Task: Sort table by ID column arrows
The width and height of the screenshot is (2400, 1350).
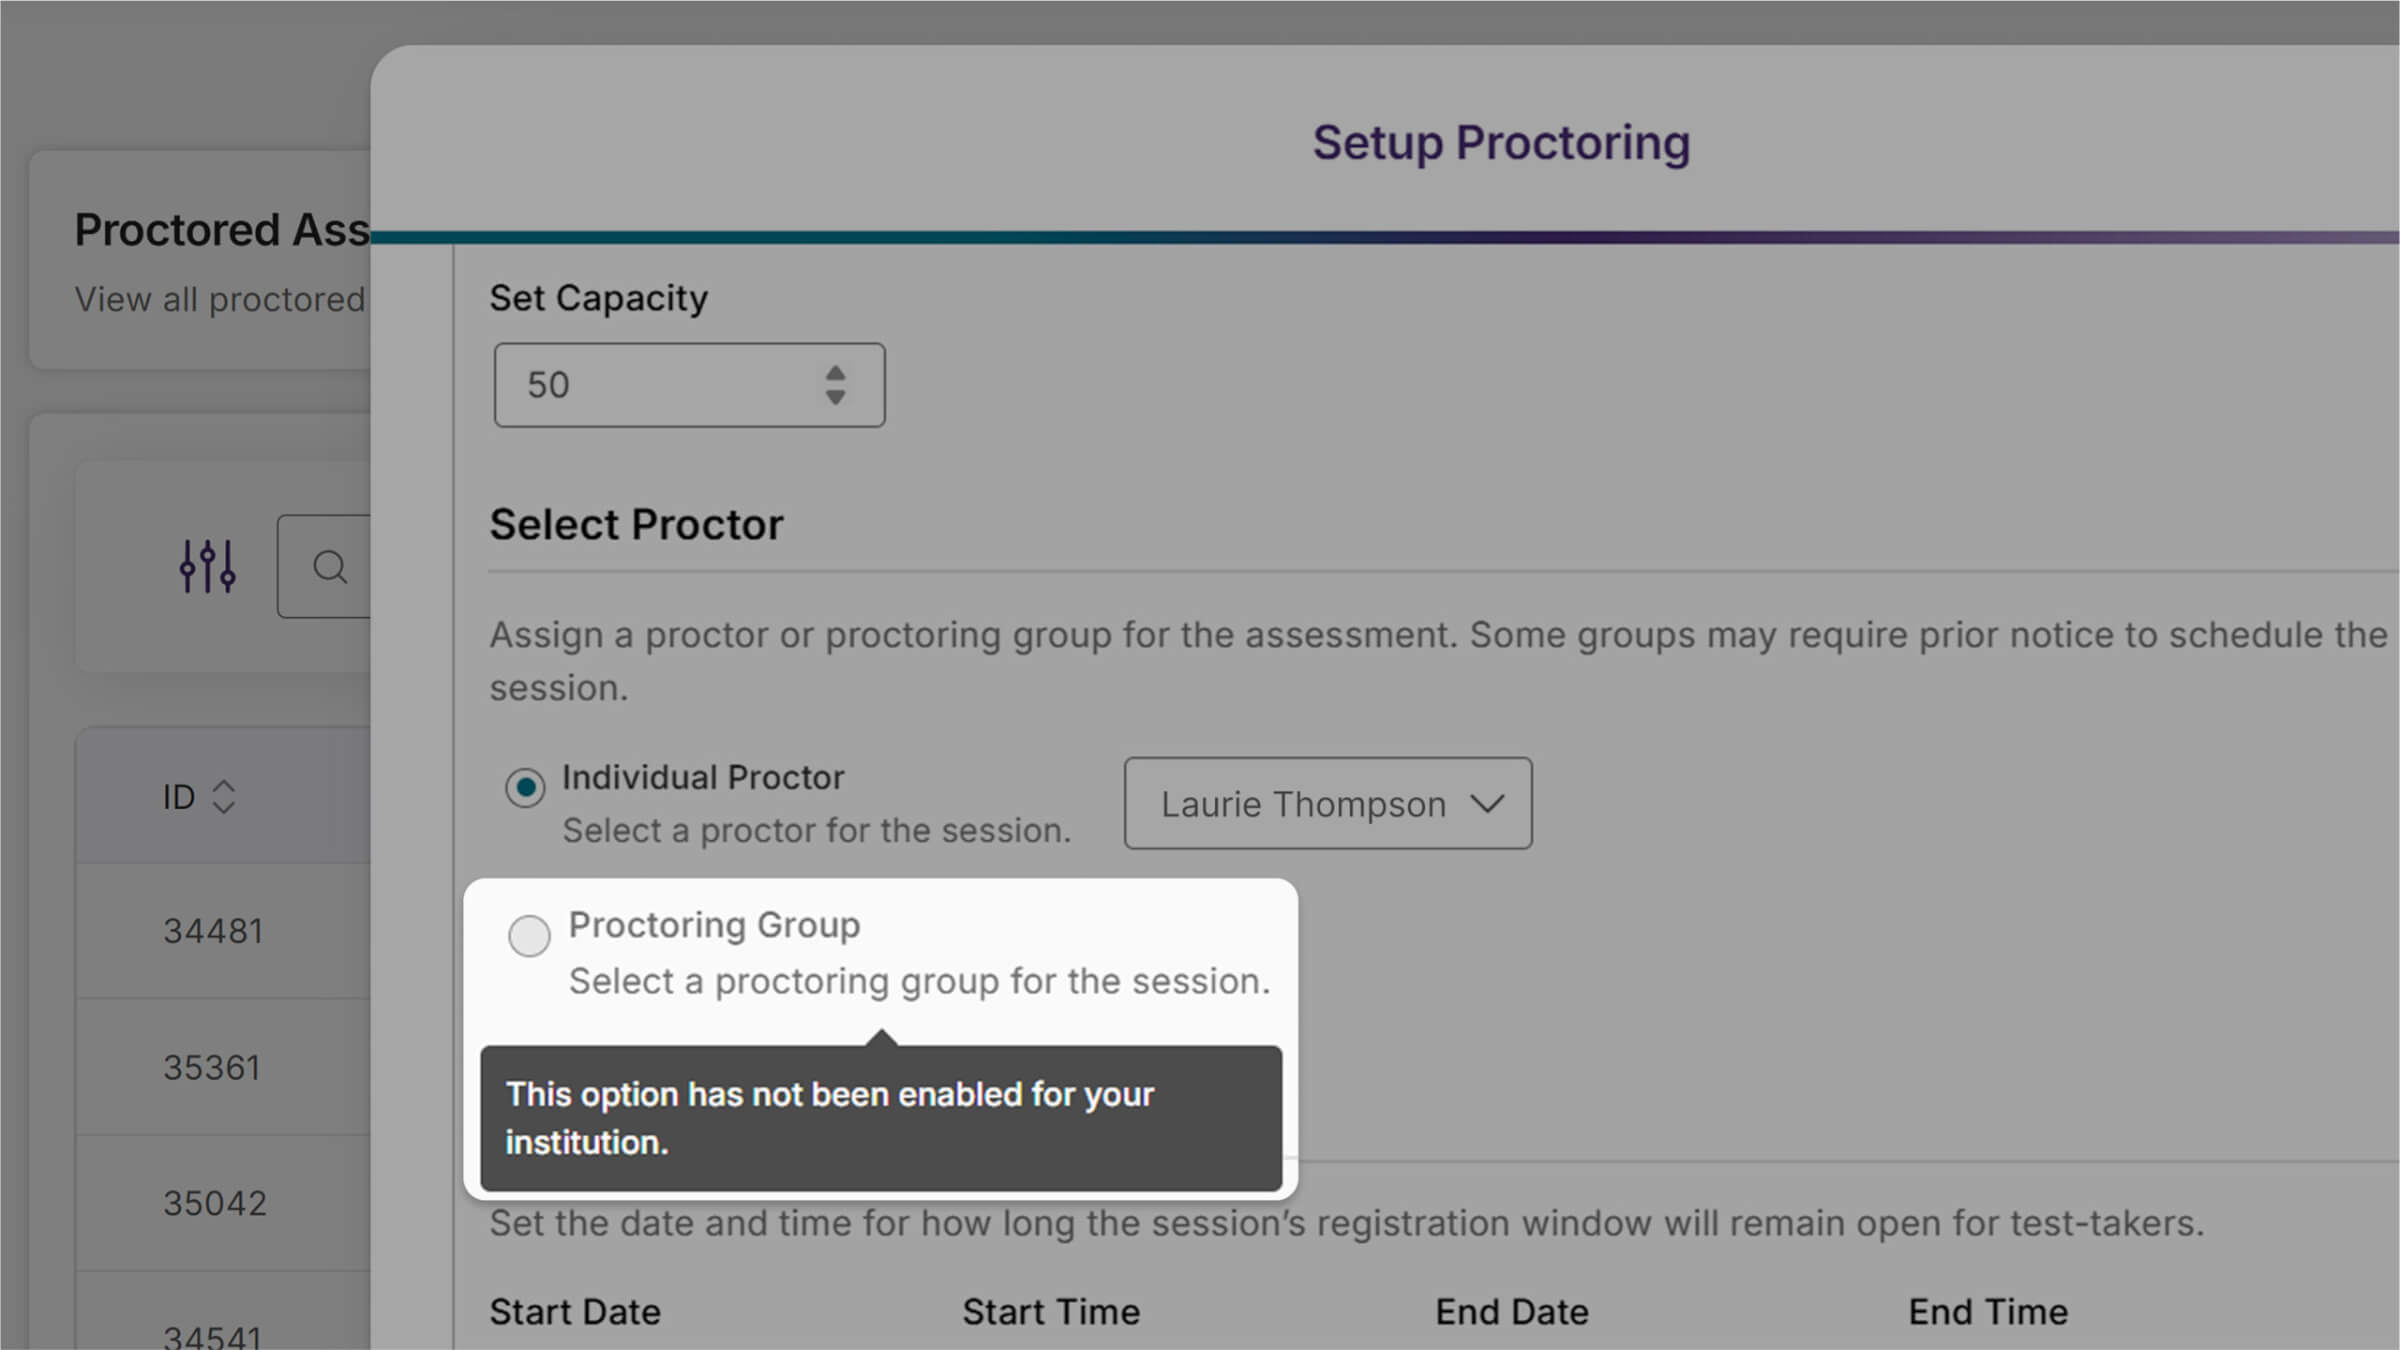Action: click(x=224, y=797)
